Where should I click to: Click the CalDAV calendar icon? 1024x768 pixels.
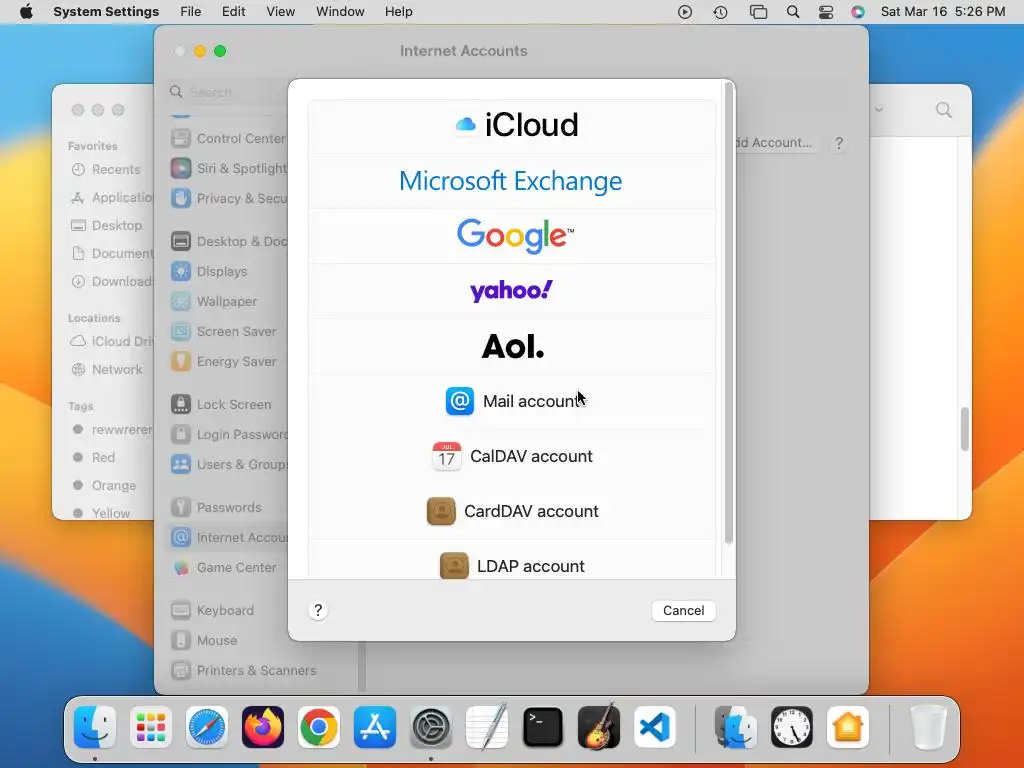[447, 456]
